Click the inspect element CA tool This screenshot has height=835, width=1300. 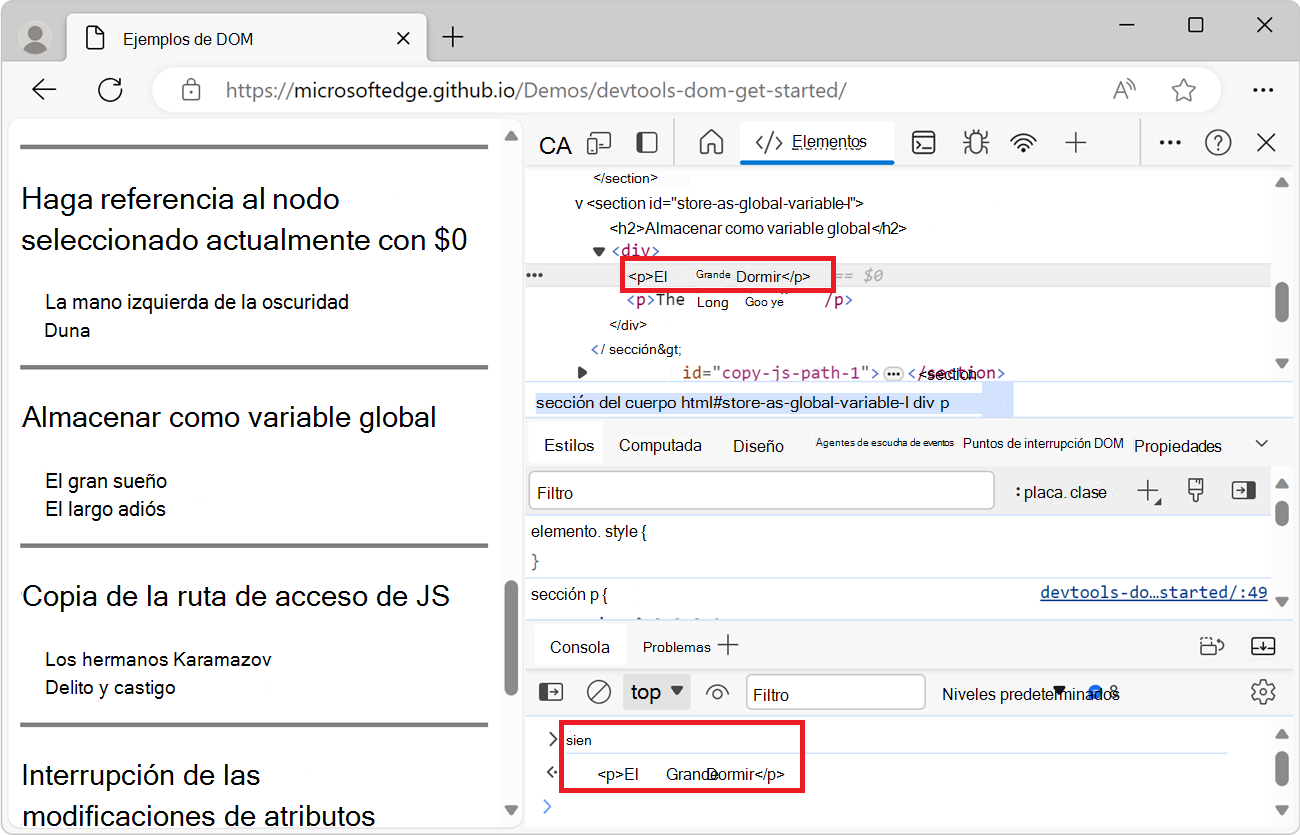pos(555,146)
